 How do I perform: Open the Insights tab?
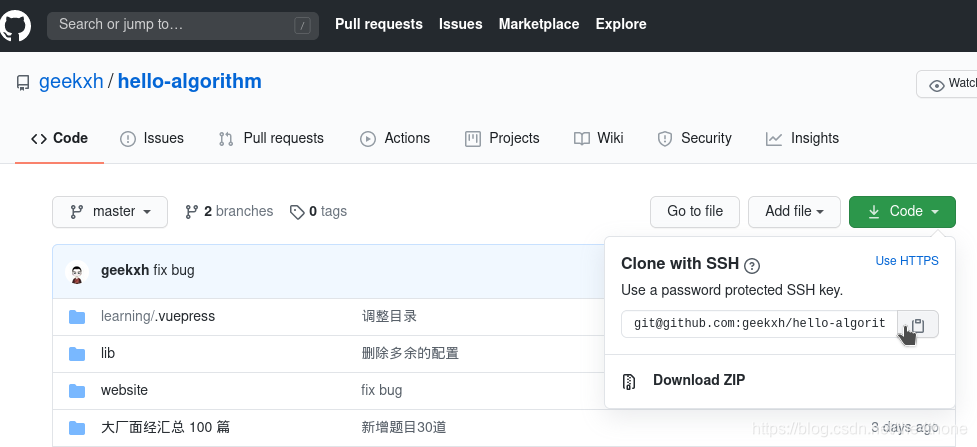click(803, 138)
